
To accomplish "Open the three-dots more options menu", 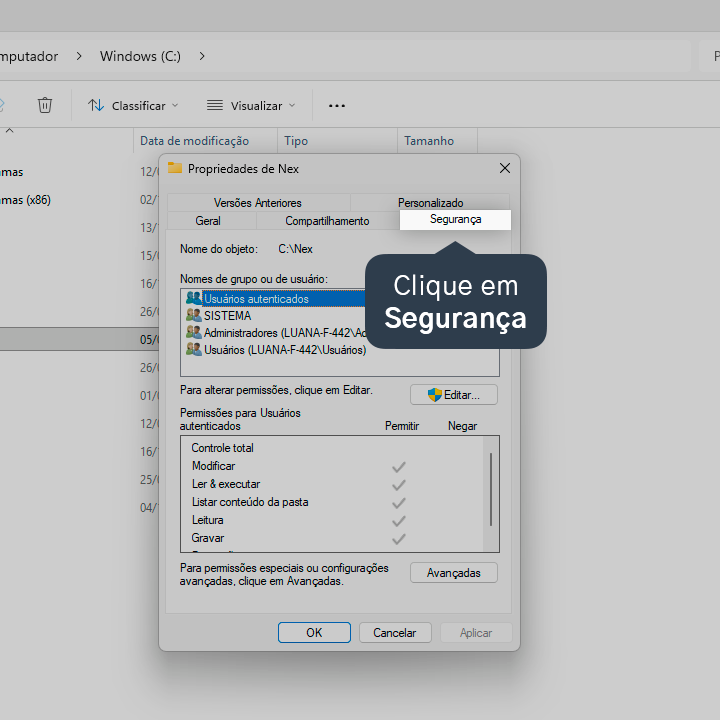I will pyautogui.click(x=337, y=106).
